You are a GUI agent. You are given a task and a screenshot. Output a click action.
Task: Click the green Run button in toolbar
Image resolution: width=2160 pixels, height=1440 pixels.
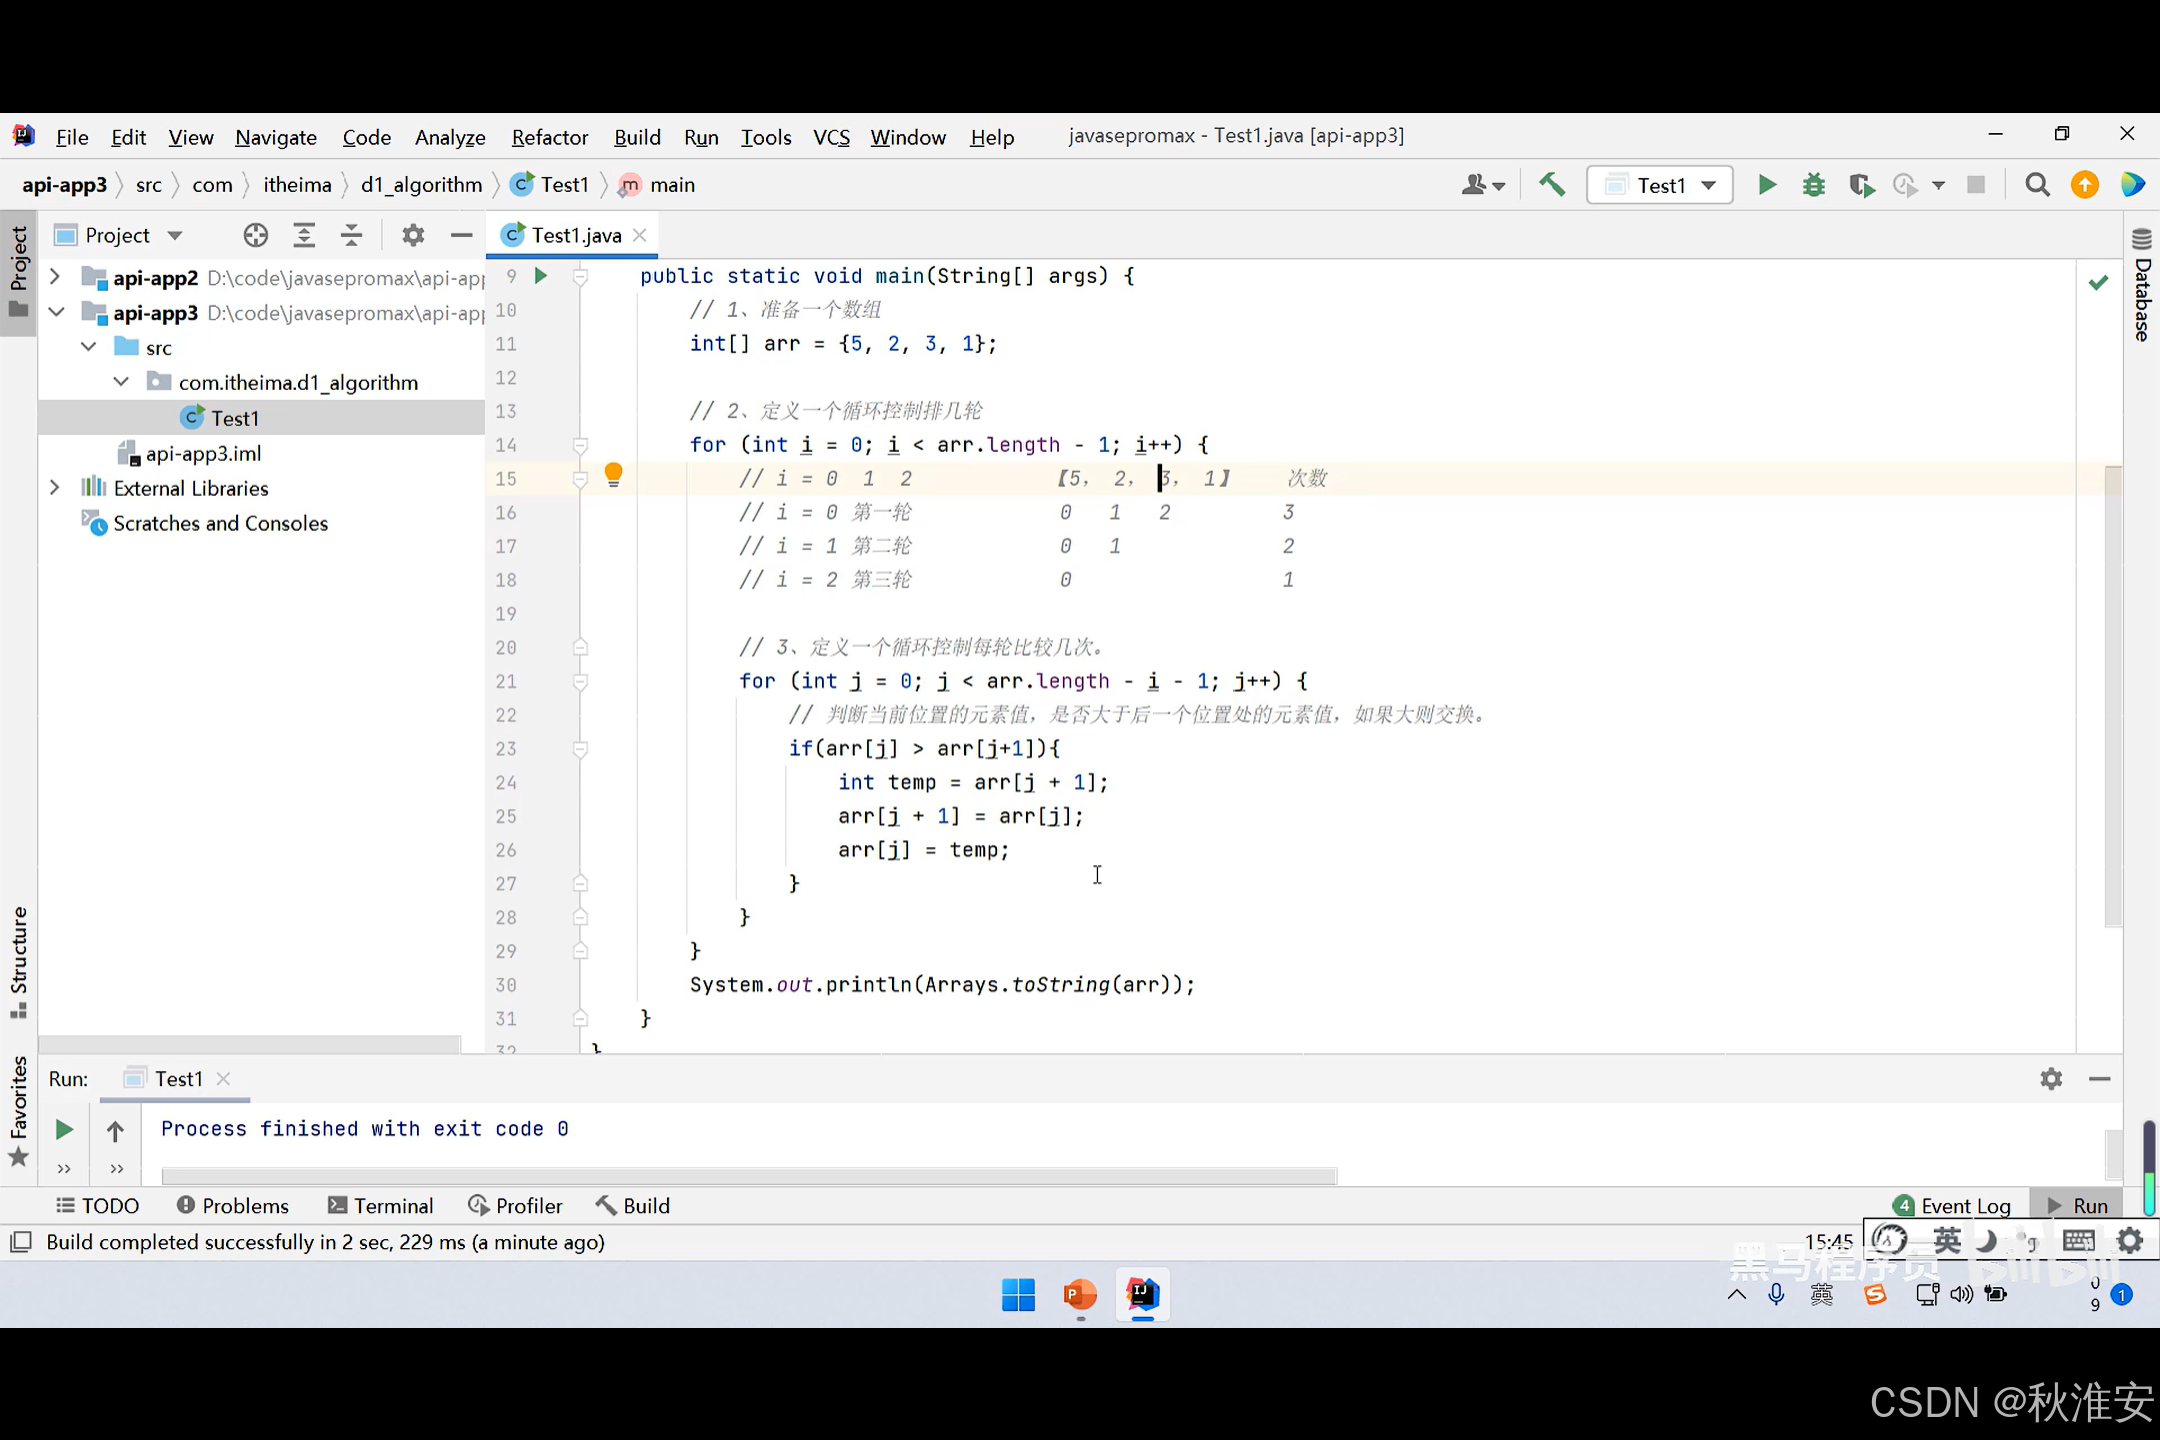click(1767, 185)
